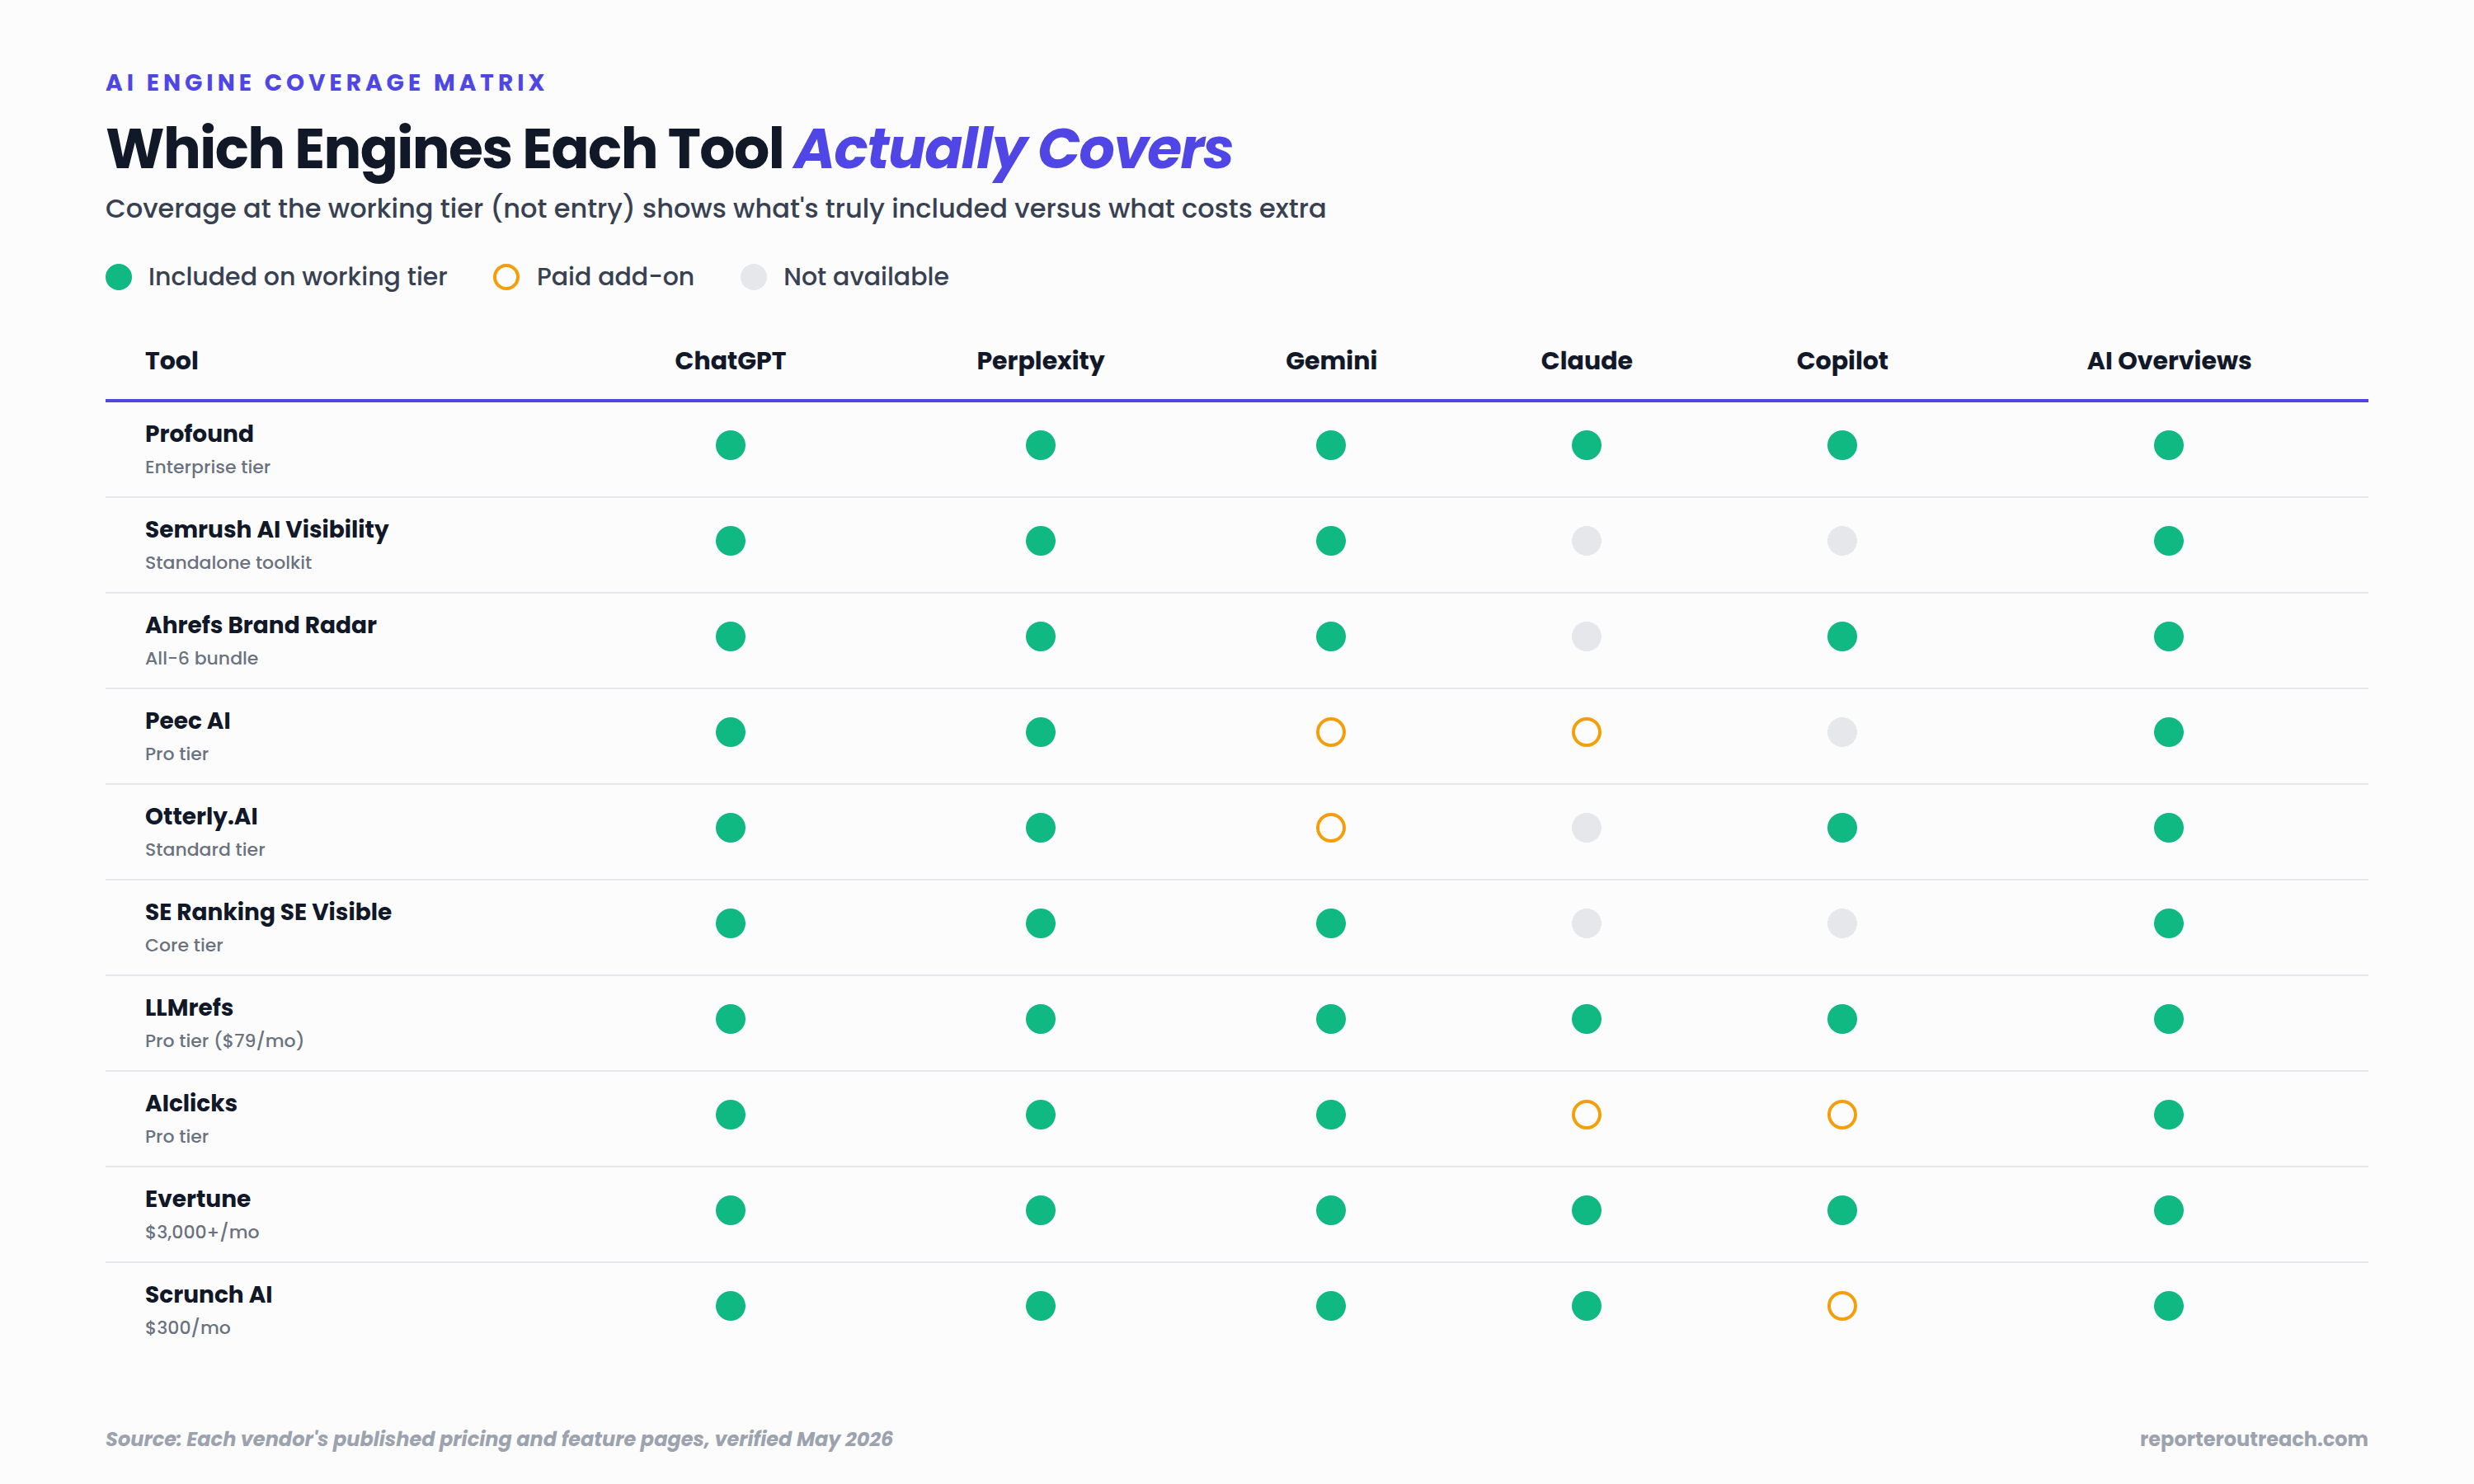
Task: Click Peec AI's grey Copilot dot
Action: coord(1842,732)
